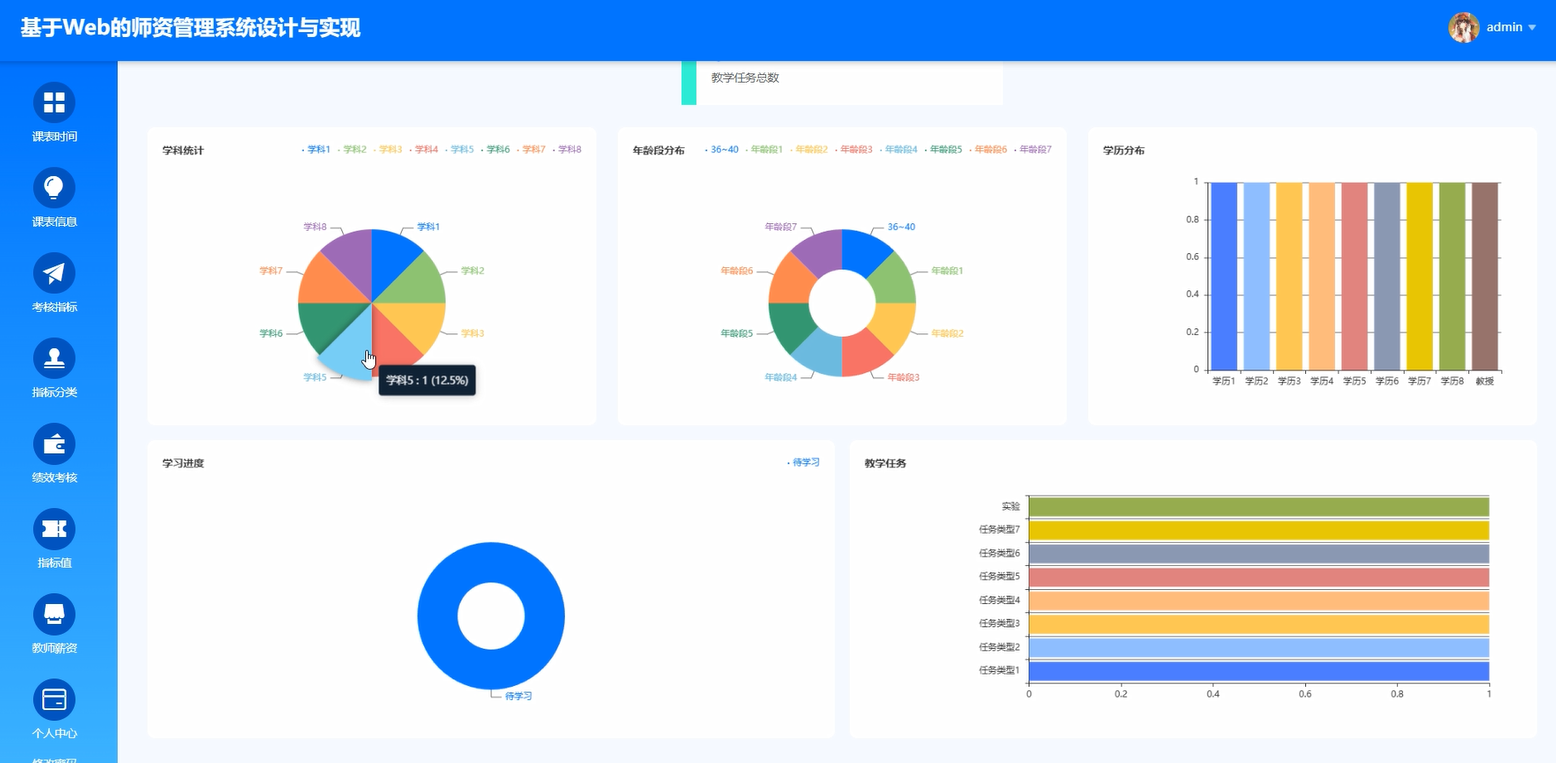Viewport: 1556px width, 763px height.
Task: Click the 任务类型5 red bar
Action: 1259,577
